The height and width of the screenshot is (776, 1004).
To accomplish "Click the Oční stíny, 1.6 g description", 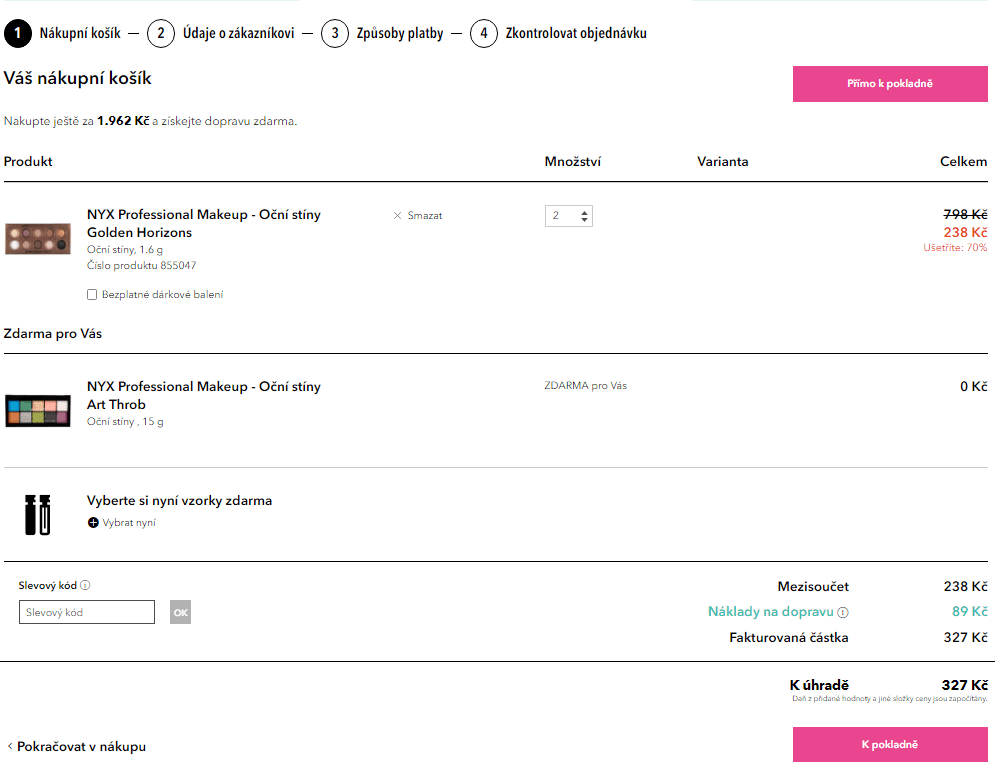I will click(x=125, y=250).
